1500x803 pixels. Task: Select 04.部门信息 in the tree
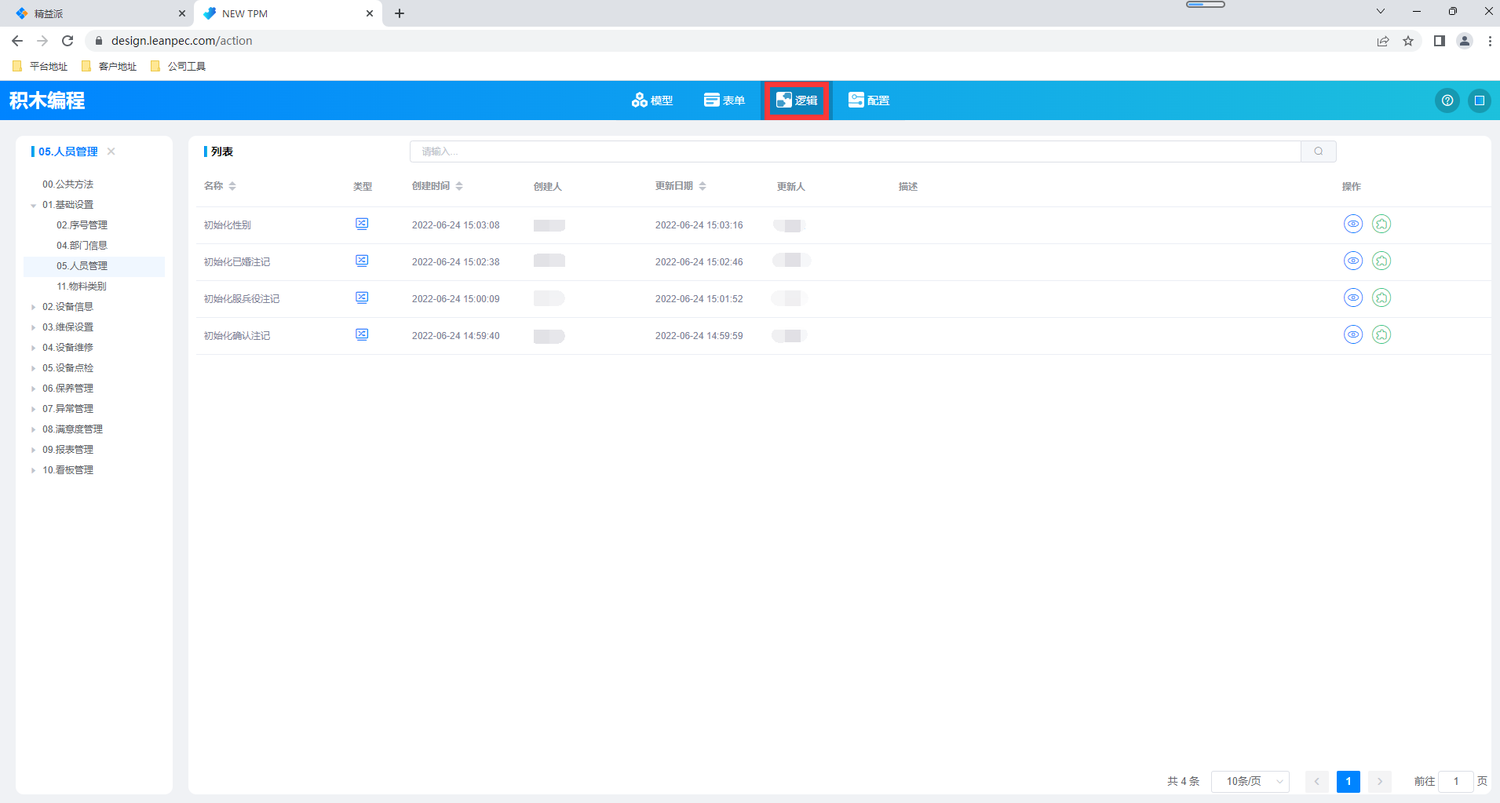click(82, 245)
